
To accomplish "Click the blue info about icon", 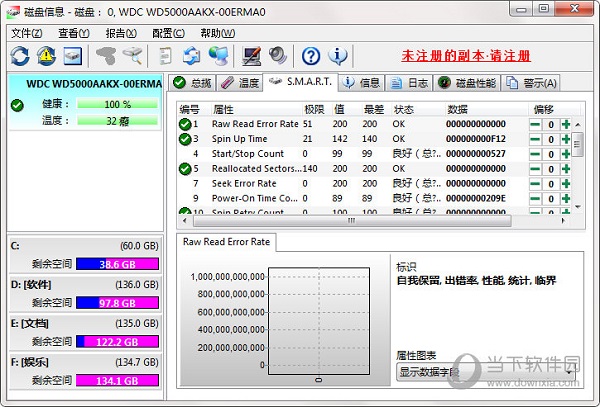I will pos(338,56).
